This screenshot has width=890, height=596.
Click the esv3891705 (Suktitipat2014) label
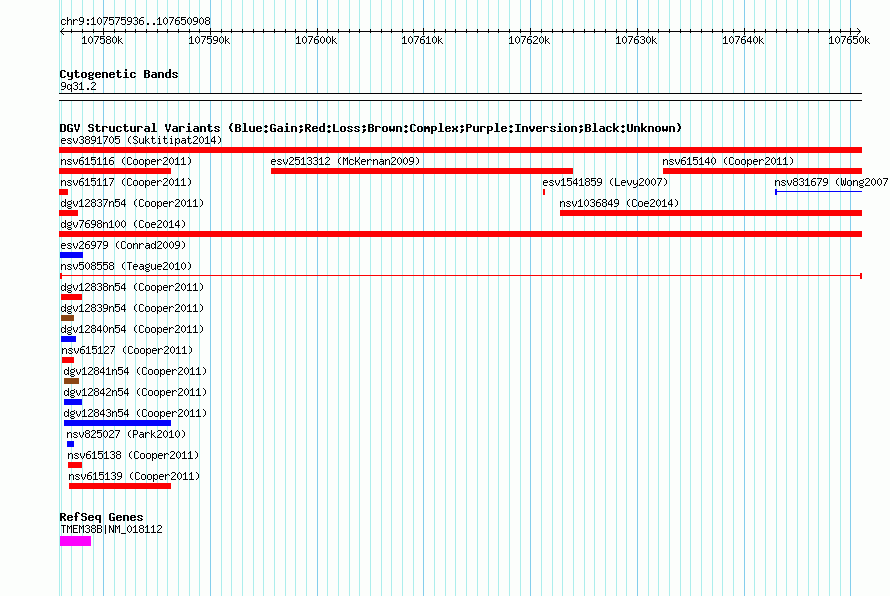pos(141,140)
